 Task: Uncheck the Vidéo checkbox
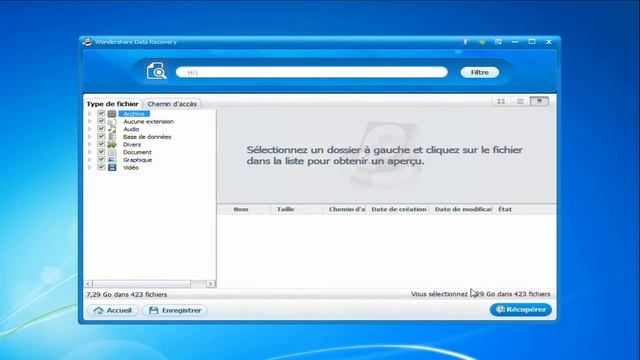(101, 167)
